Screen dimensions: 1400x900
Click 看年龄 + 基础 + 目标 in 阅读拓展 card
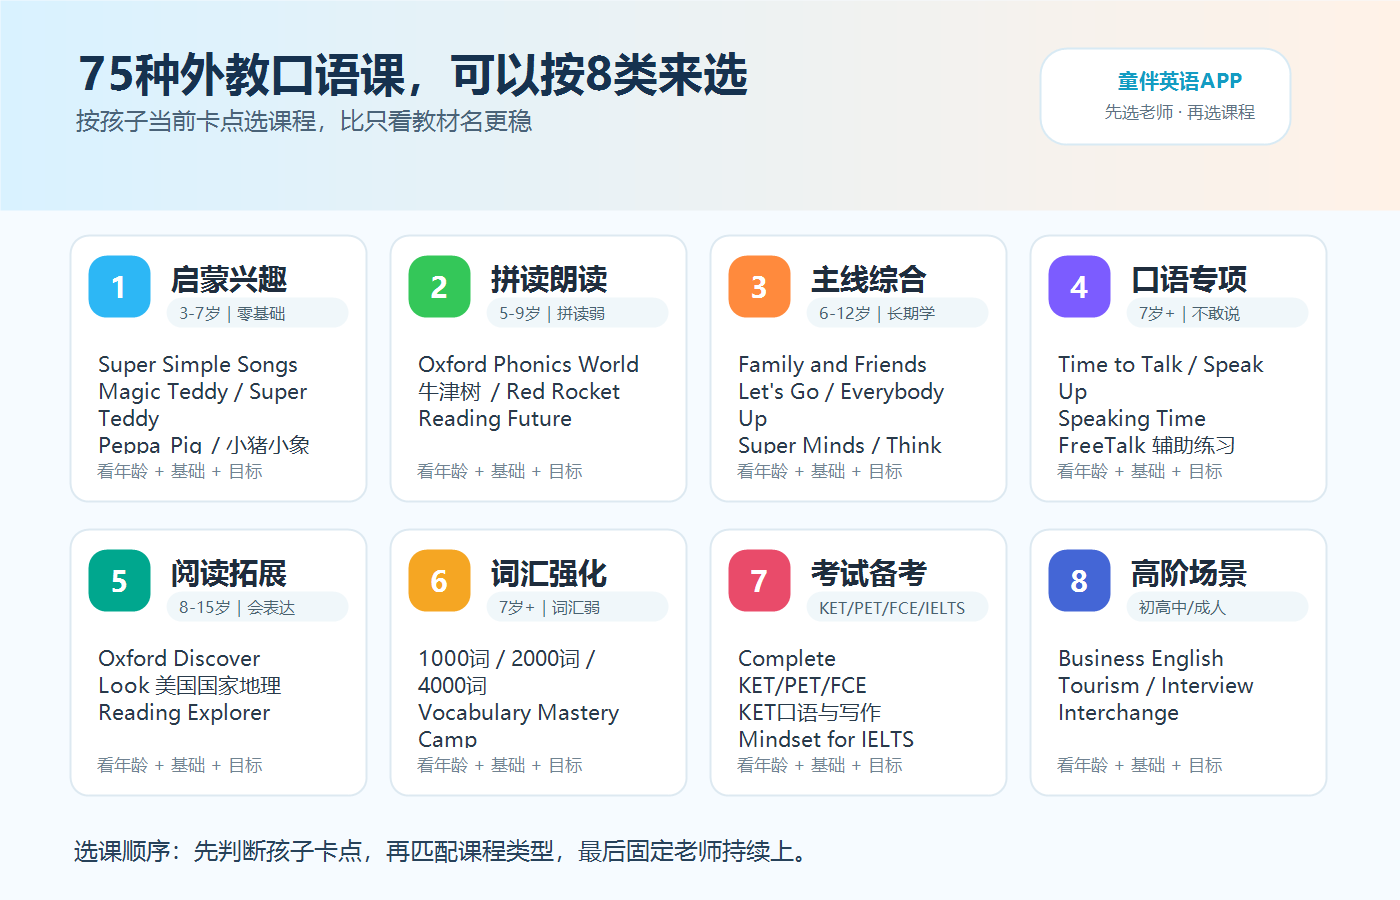coord(180,765)
